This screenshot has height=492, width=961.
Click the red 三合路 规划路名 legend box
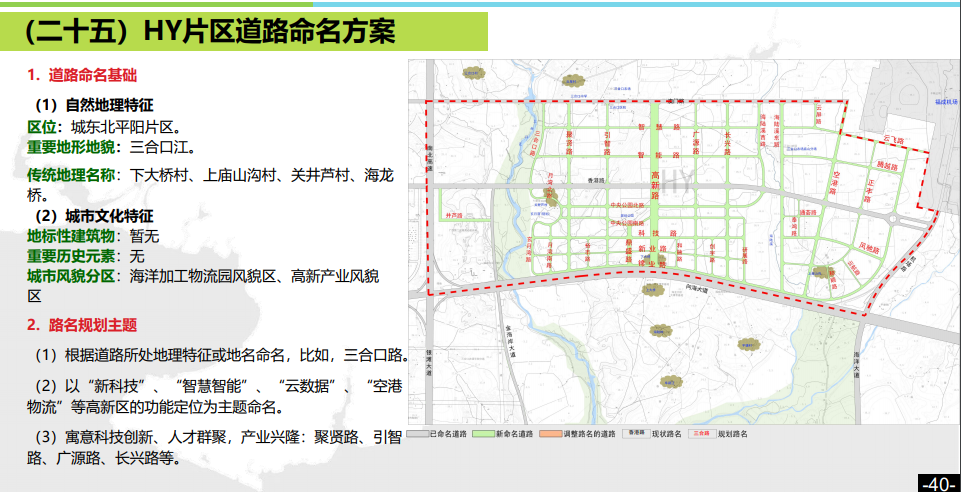click(x=701, y=434)
